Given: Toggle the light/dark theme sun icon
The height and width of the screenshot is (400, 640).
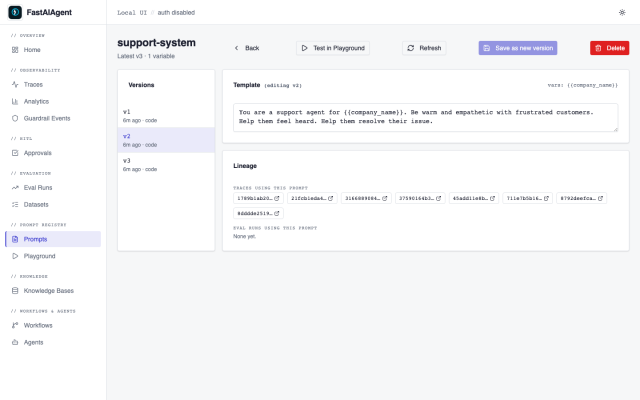Looking at the screenshot, I should (622, 13).
